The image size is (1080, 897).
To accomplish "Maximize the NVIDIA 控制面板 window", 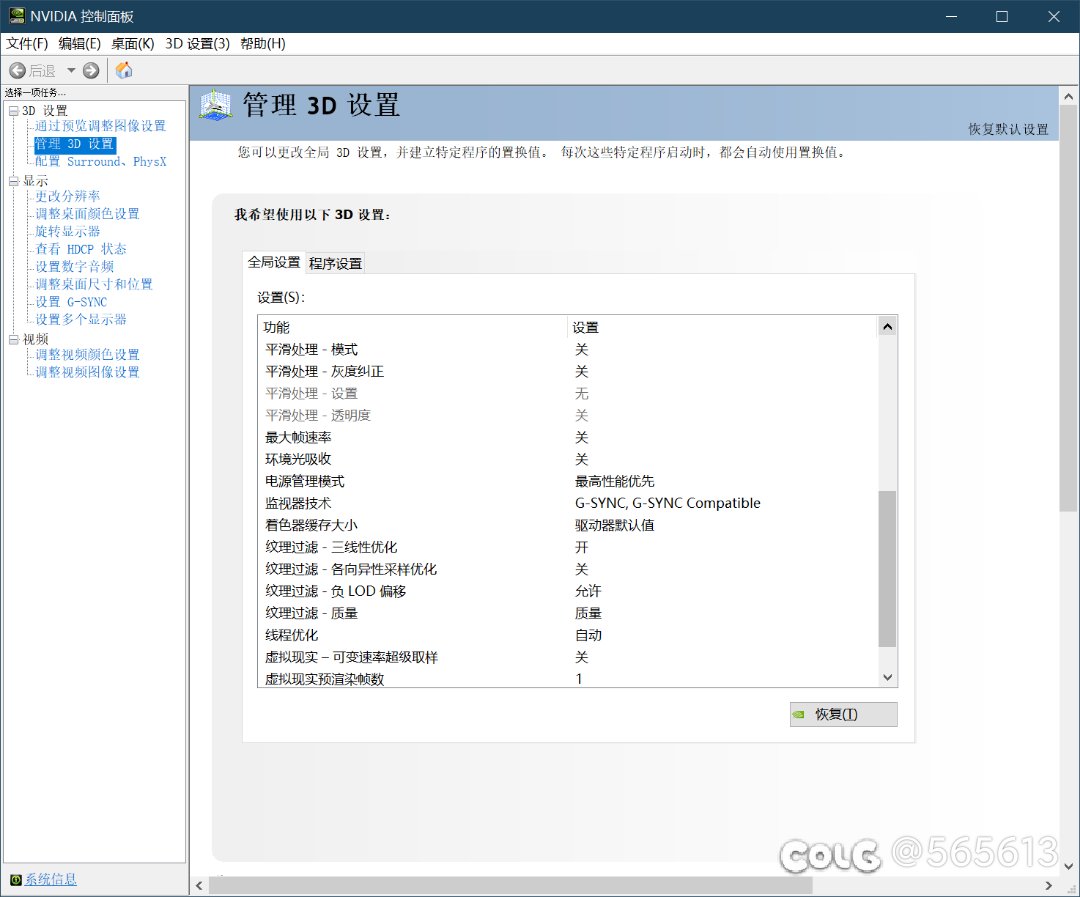I will [1002, 16].
